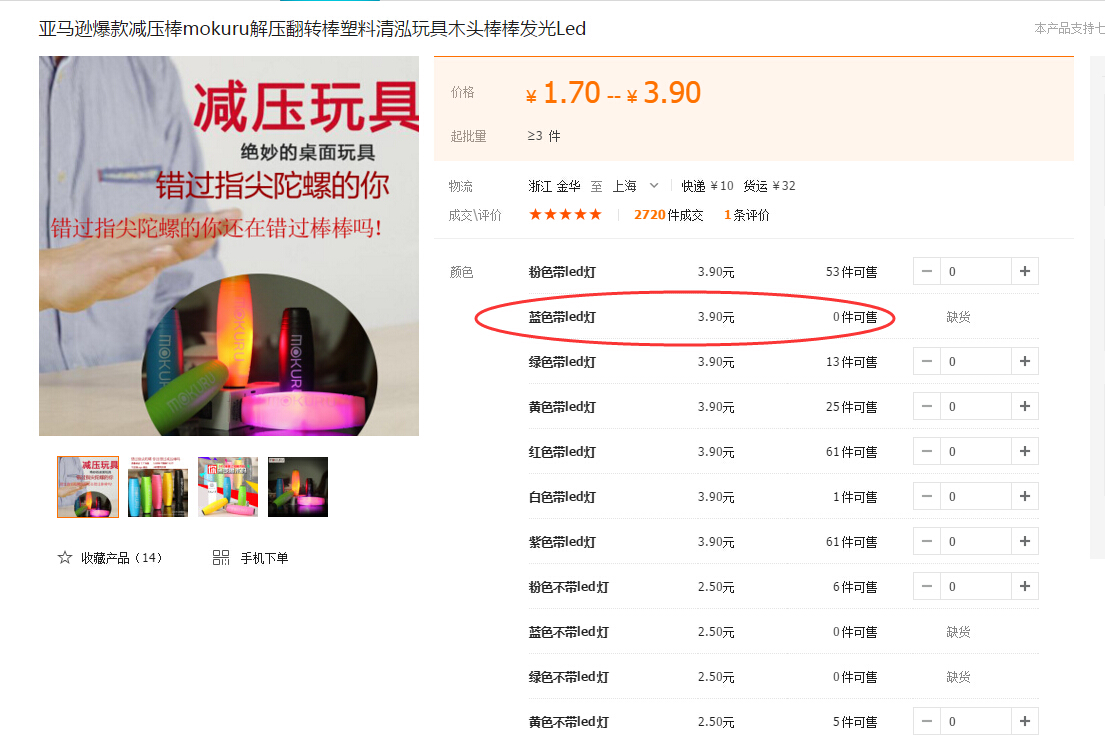Click the main product image
Screen dimensions: 1105x735
tap(229, 246)
